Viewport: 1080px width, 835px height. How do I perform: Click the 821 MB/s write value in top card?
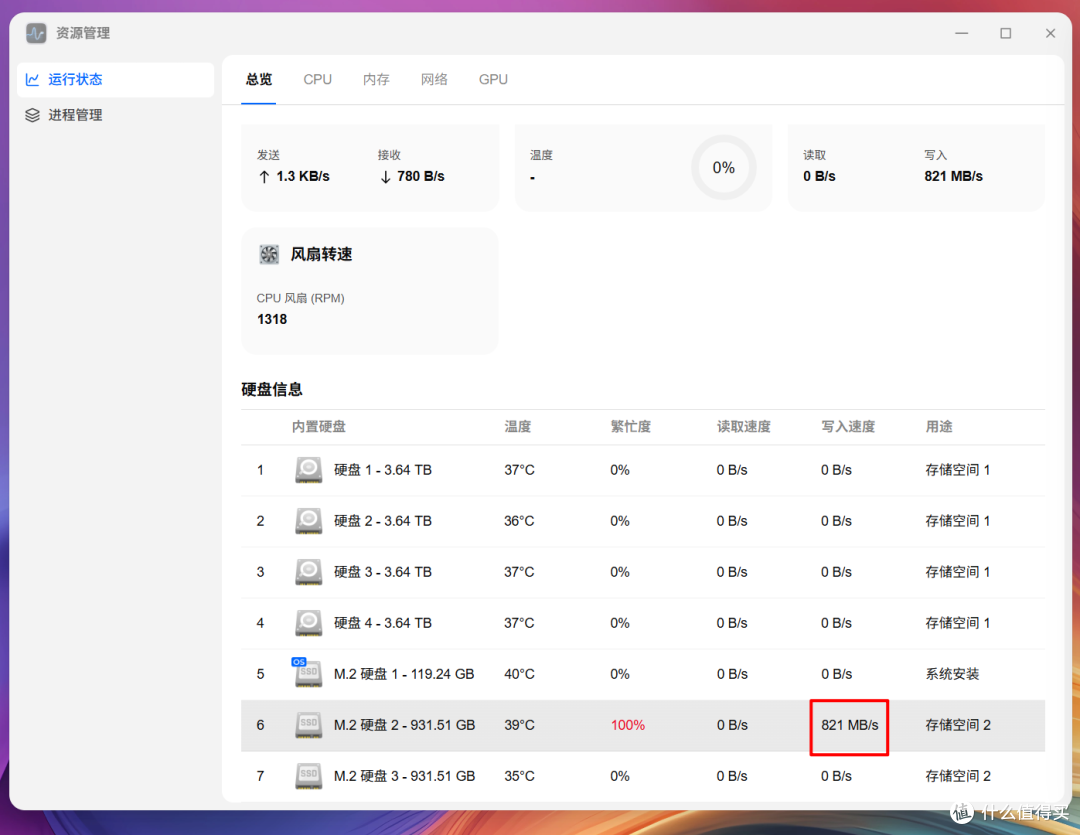[x=953, y=177]
